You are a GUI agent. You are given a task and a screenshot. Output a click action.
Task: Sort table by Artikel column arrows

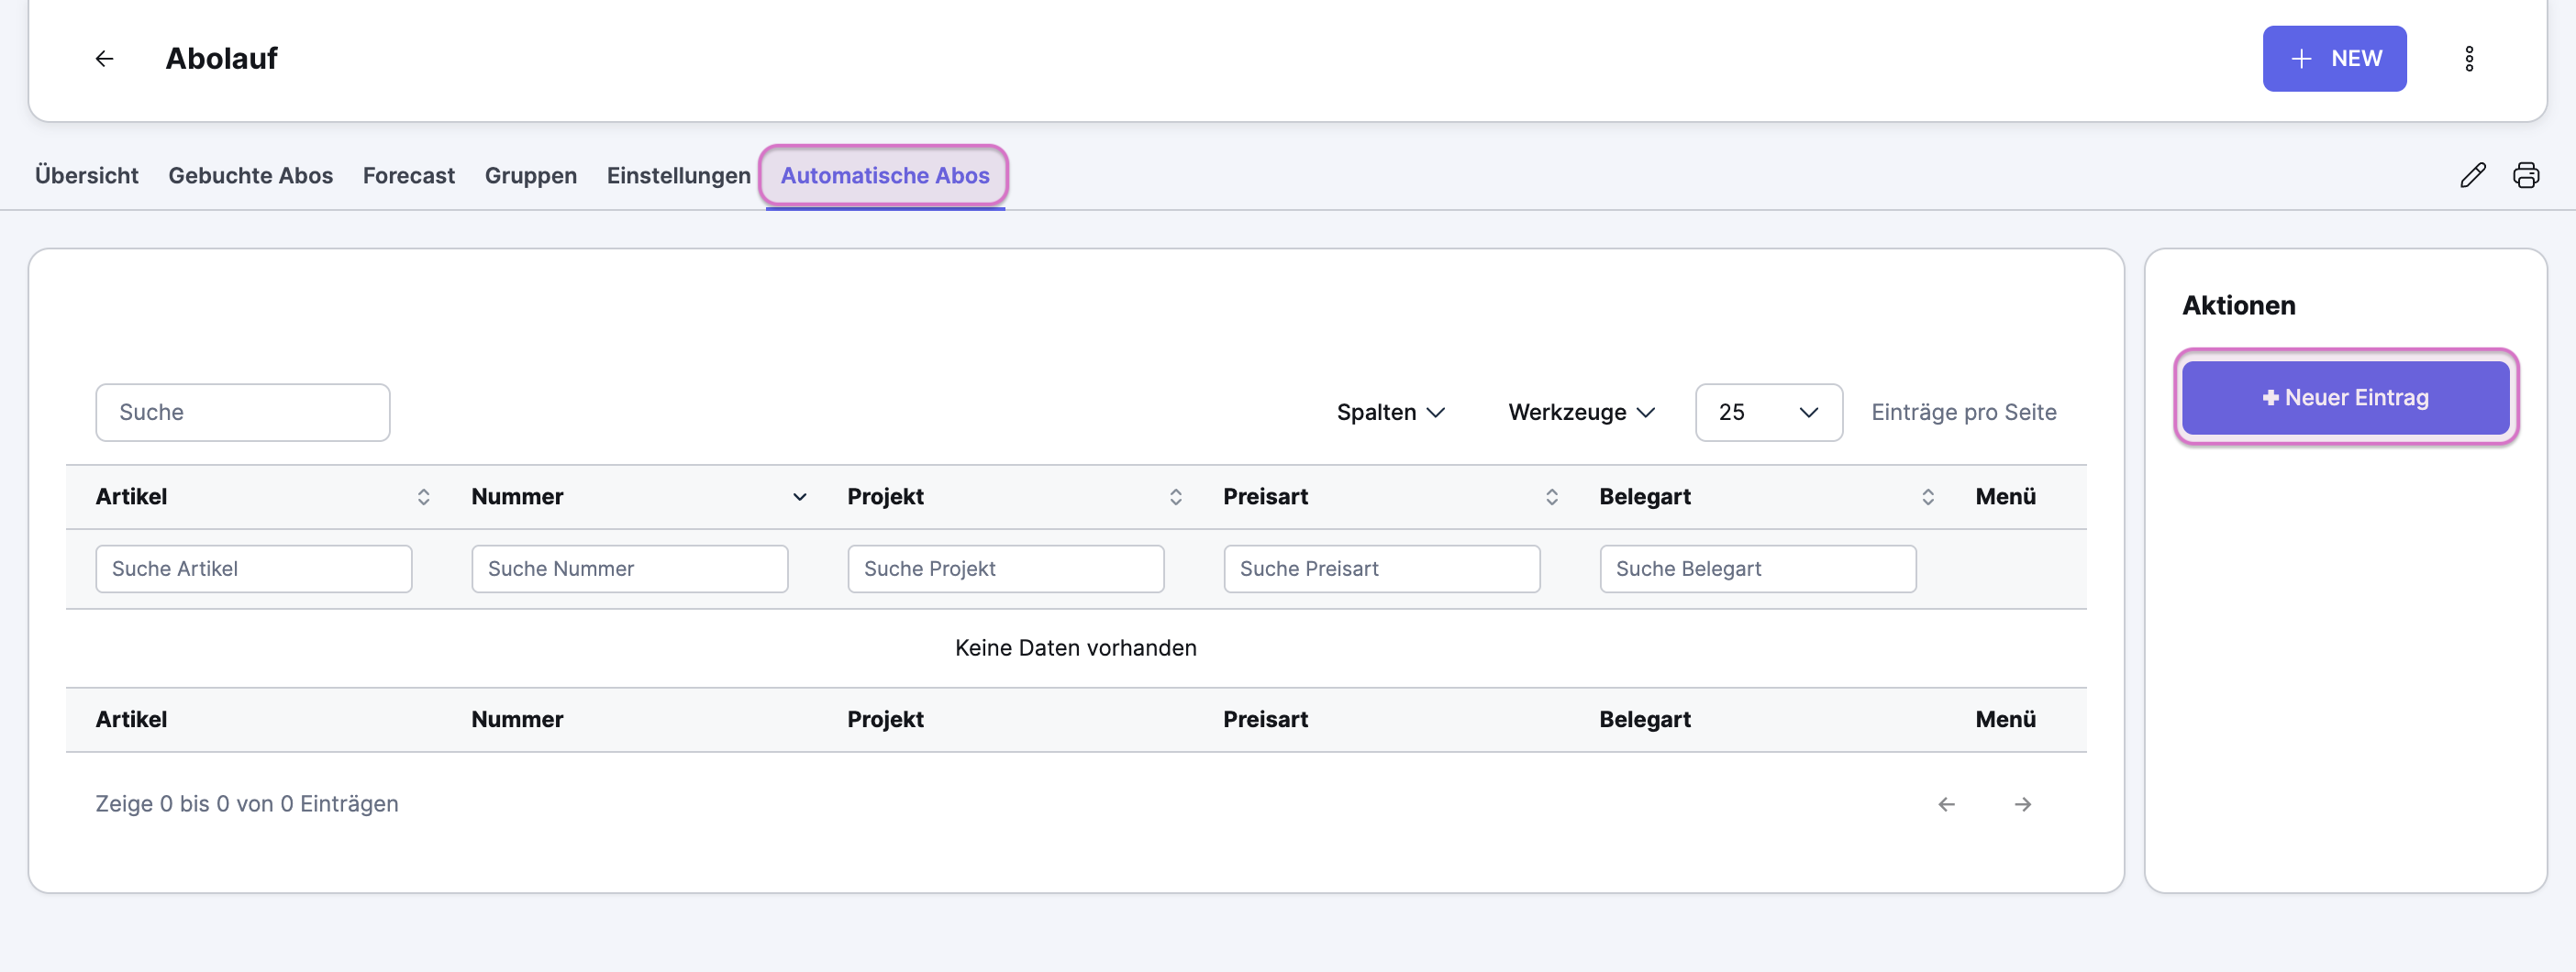423,497
